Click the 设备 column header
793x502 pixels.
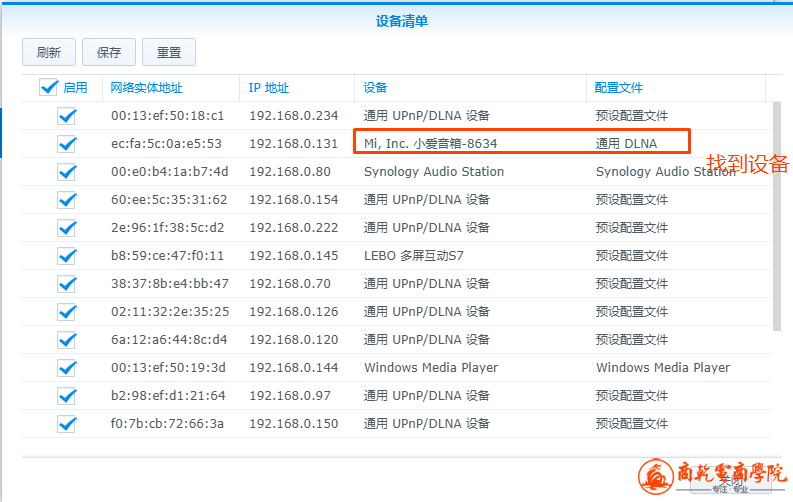pyautogui.click(x=376, y=88)
